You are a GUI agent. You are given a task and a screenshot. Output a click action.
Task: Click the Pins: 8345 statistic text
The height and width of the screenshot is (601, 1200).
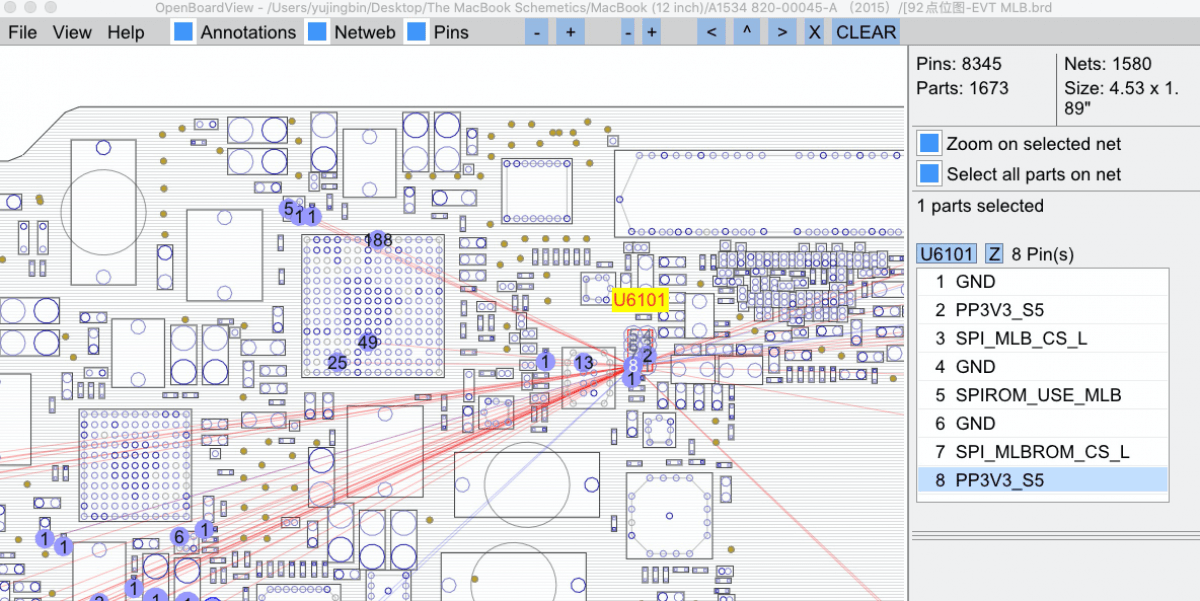[959, 64]
